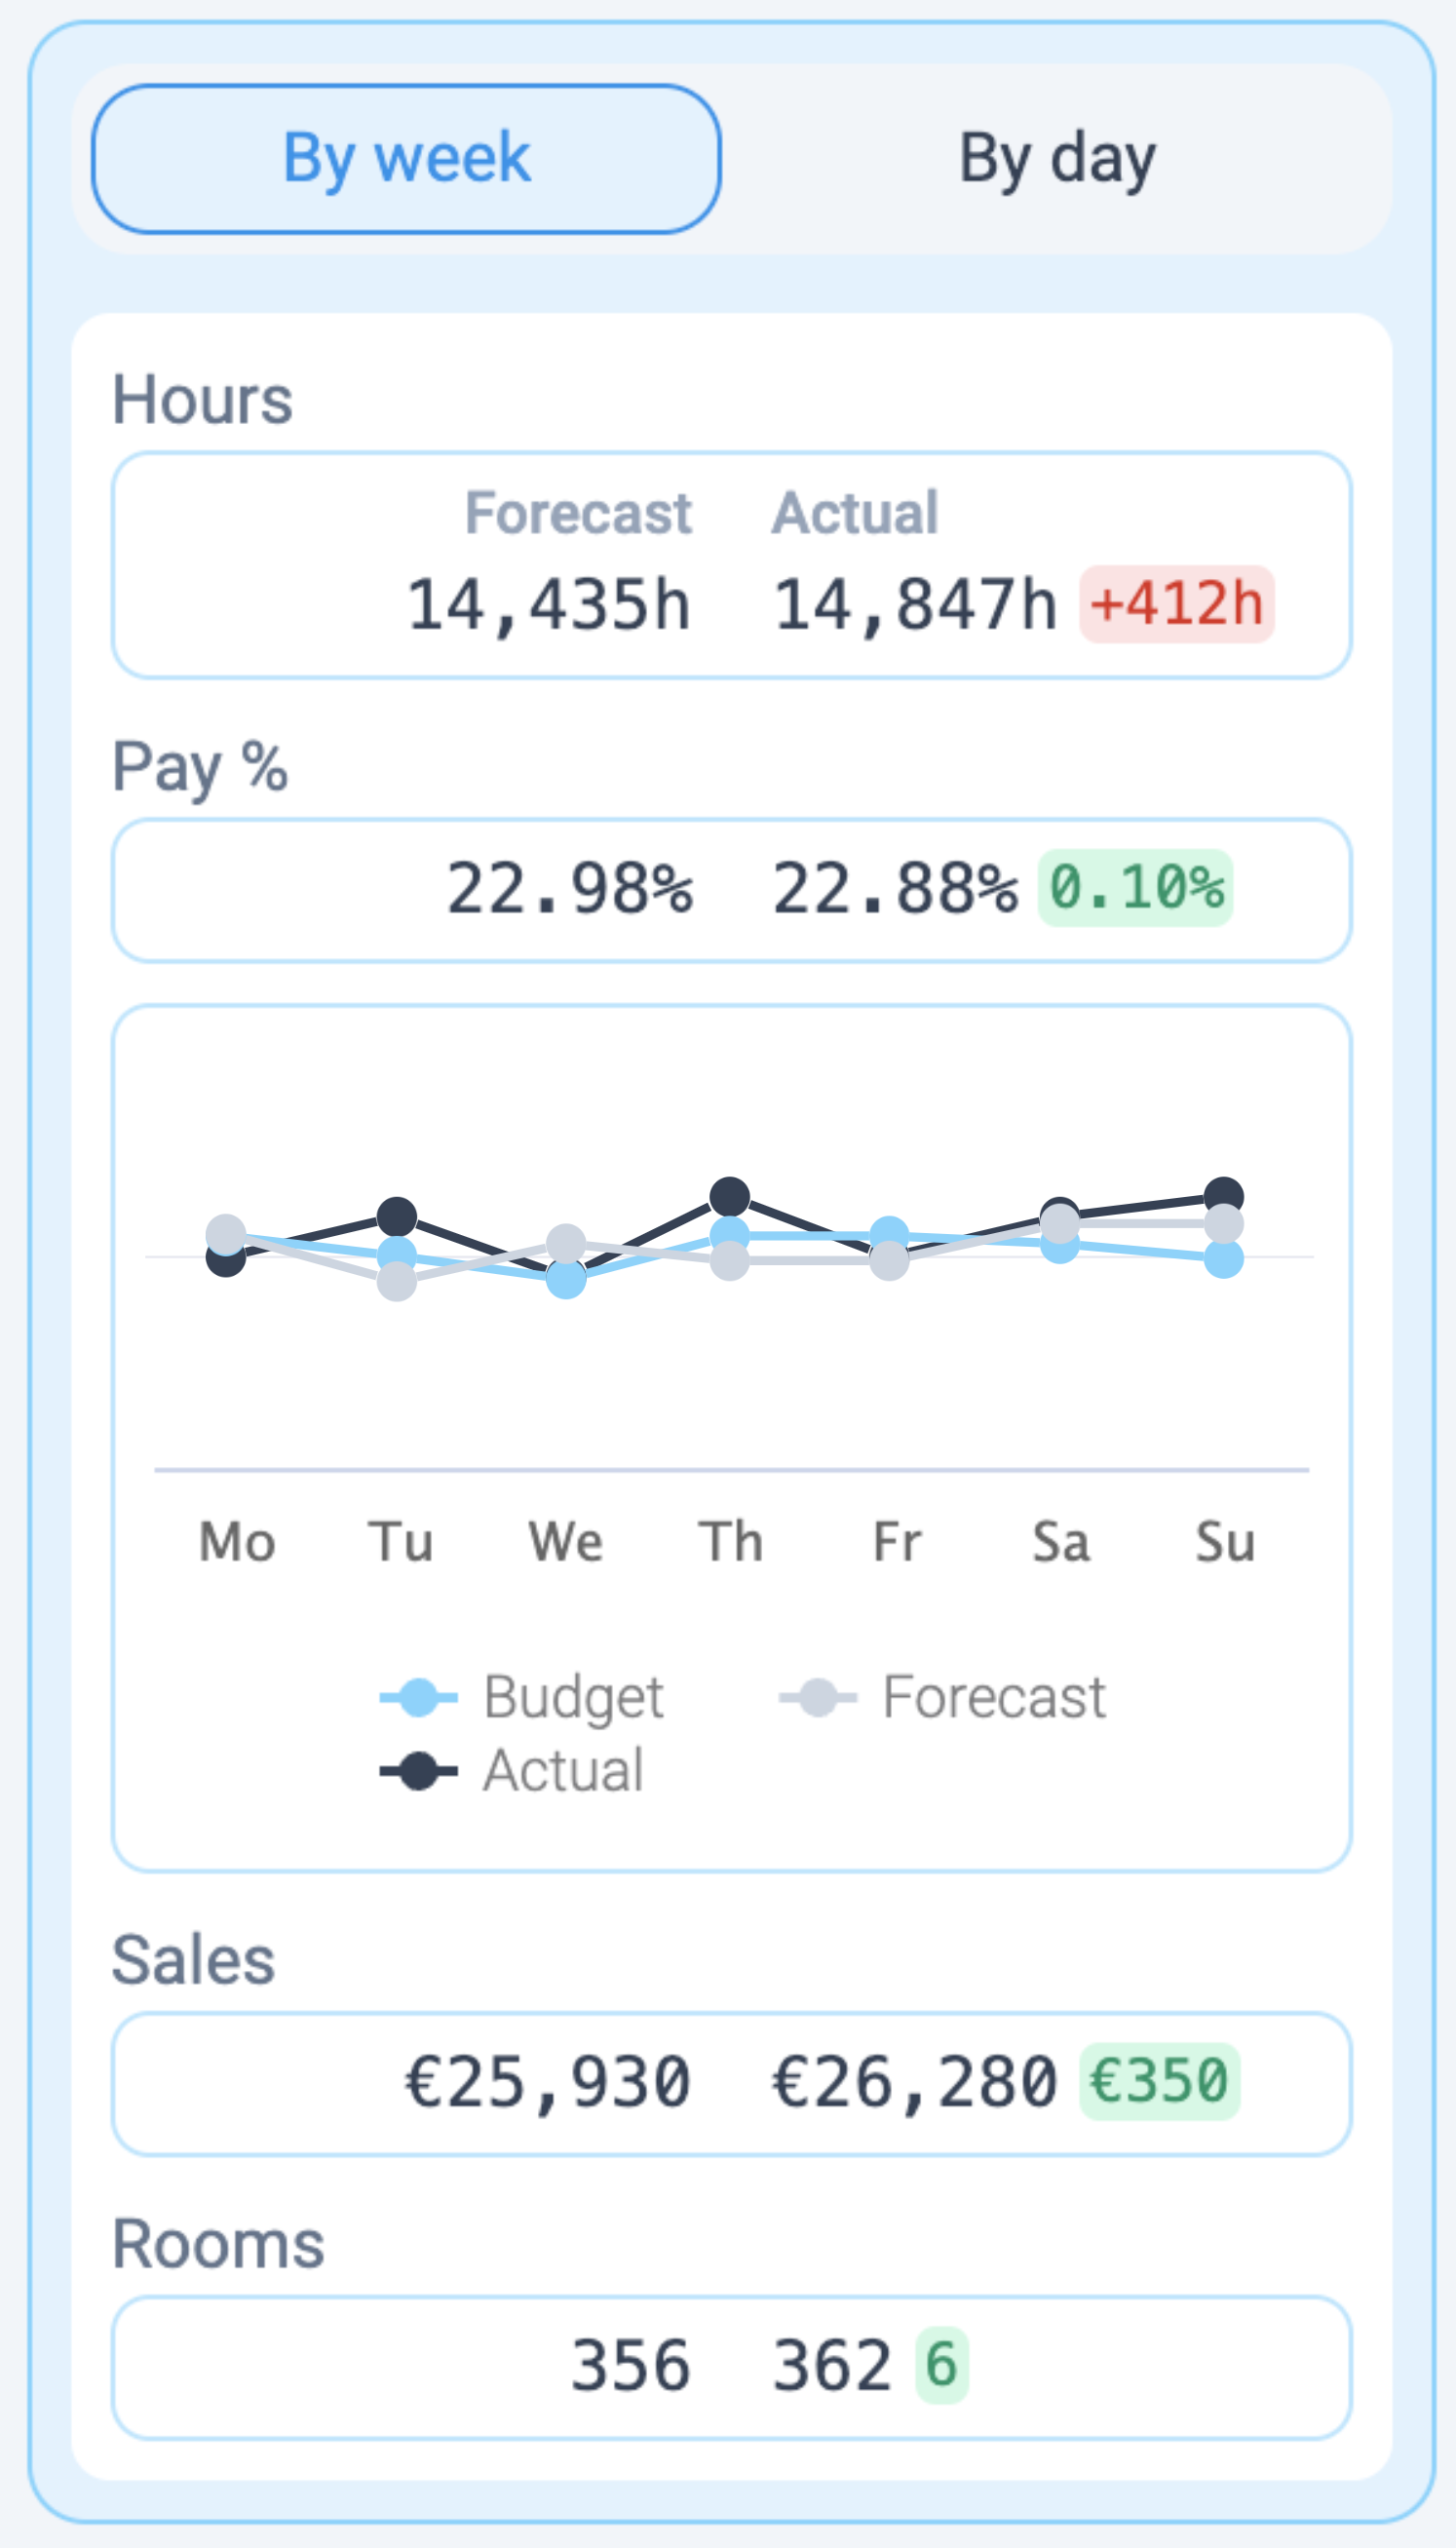Select the forecast sales value €25,930
The image size is (1456, 2548).
tap(548, 2083)
